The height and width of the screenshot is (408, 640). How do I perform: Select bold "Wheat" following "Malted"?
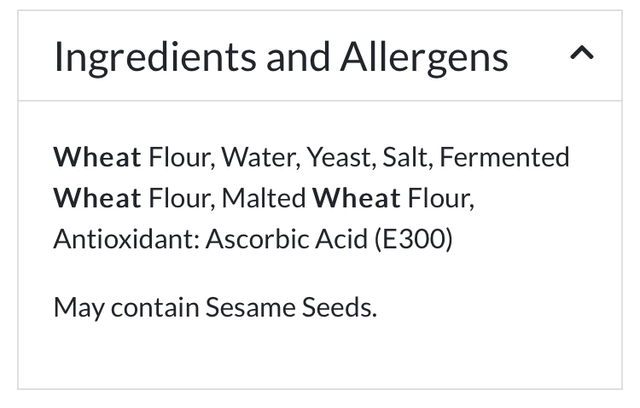point(356,198)
